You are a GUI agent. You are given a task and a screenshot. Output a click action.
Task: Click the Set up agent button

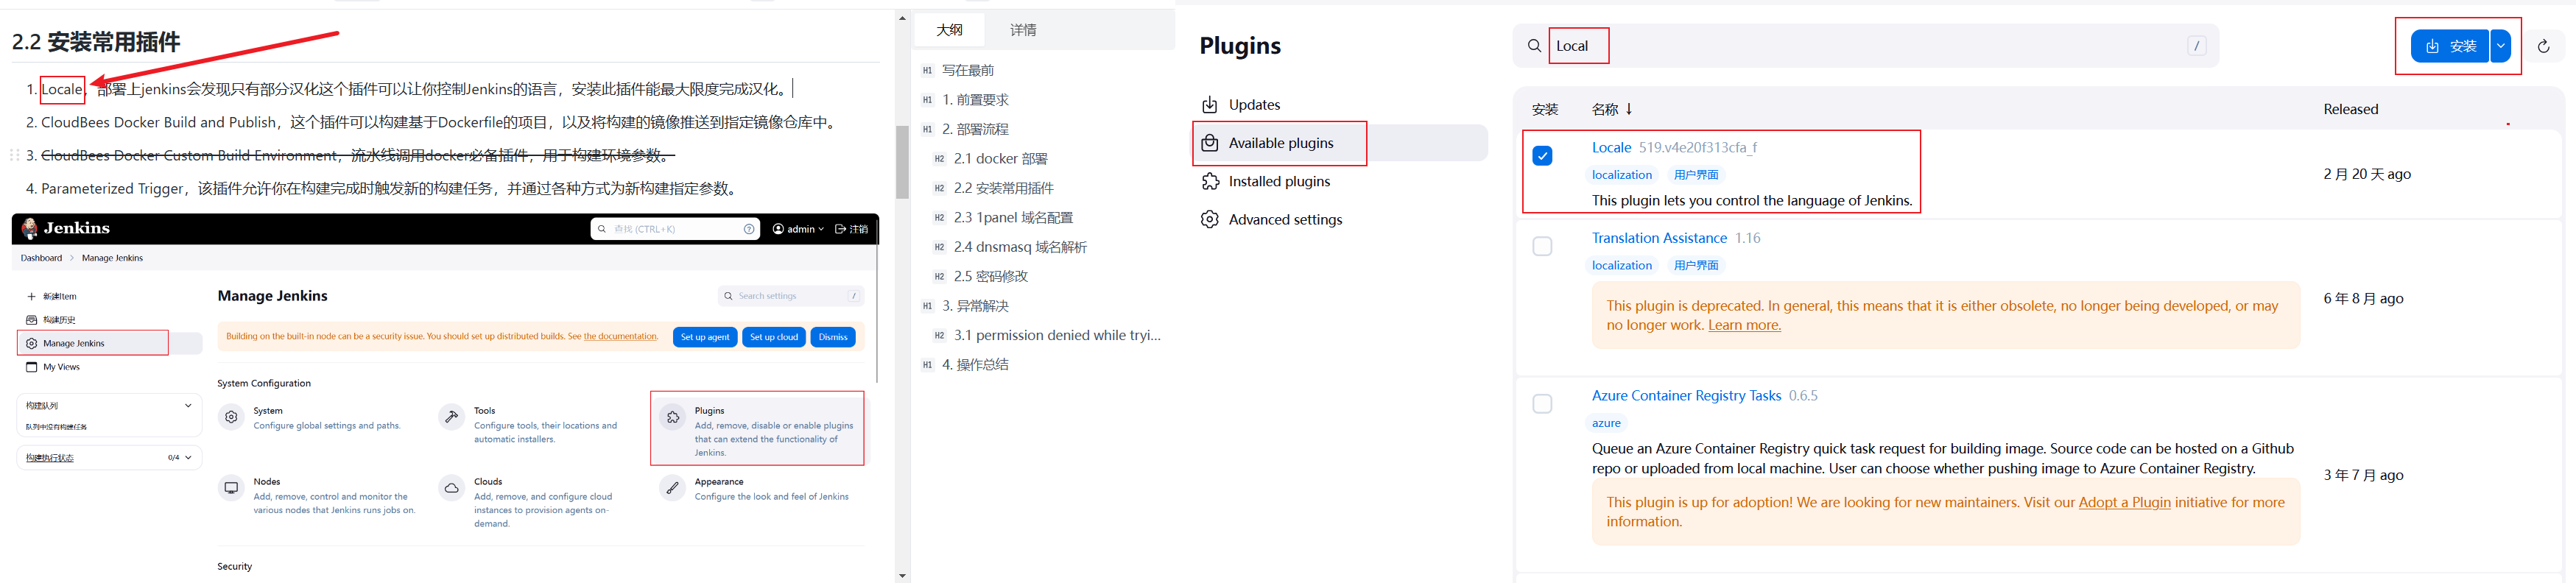(x=705, y=337)
